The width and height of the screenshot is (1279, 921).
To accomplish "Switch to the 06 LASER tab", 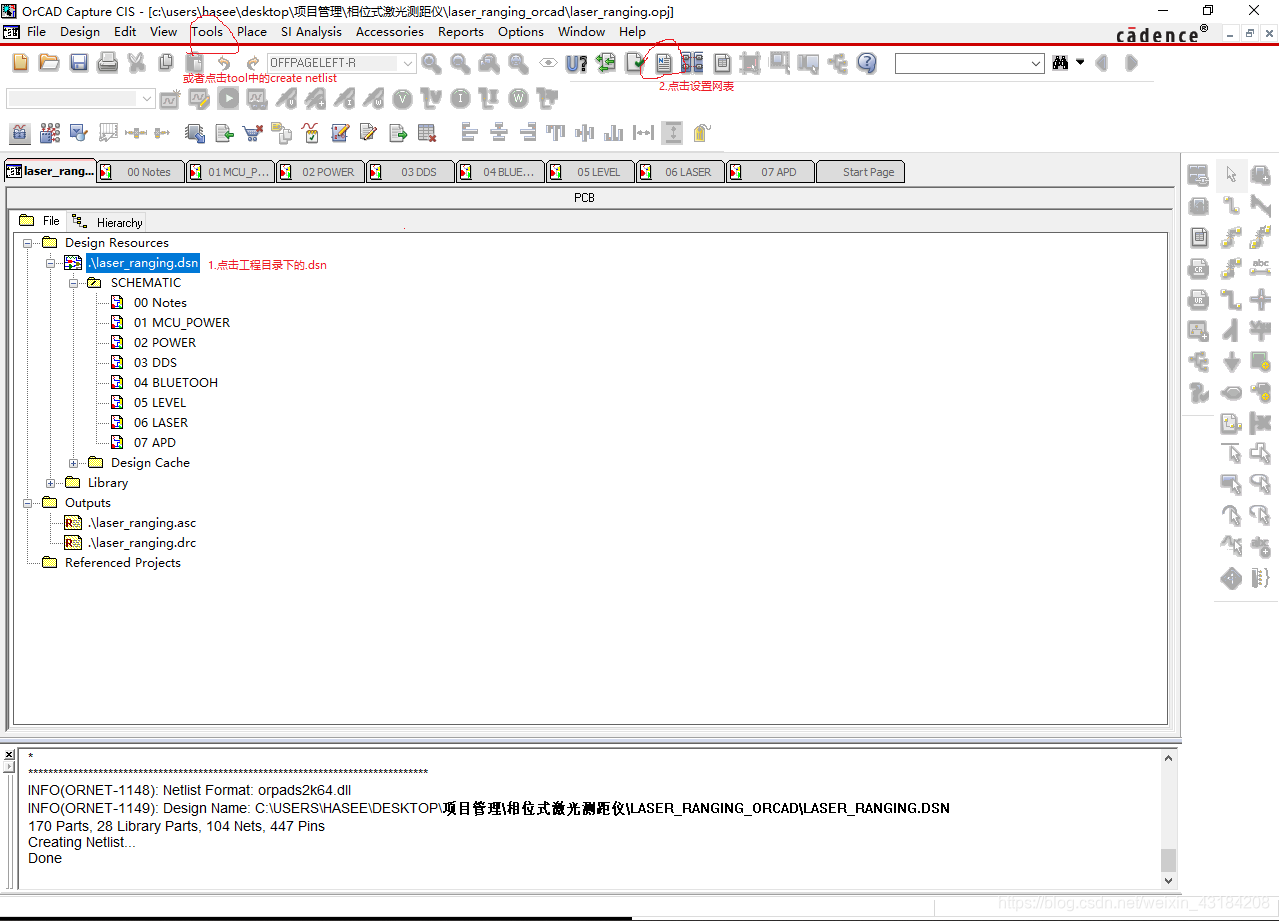I will click(680, 171).
